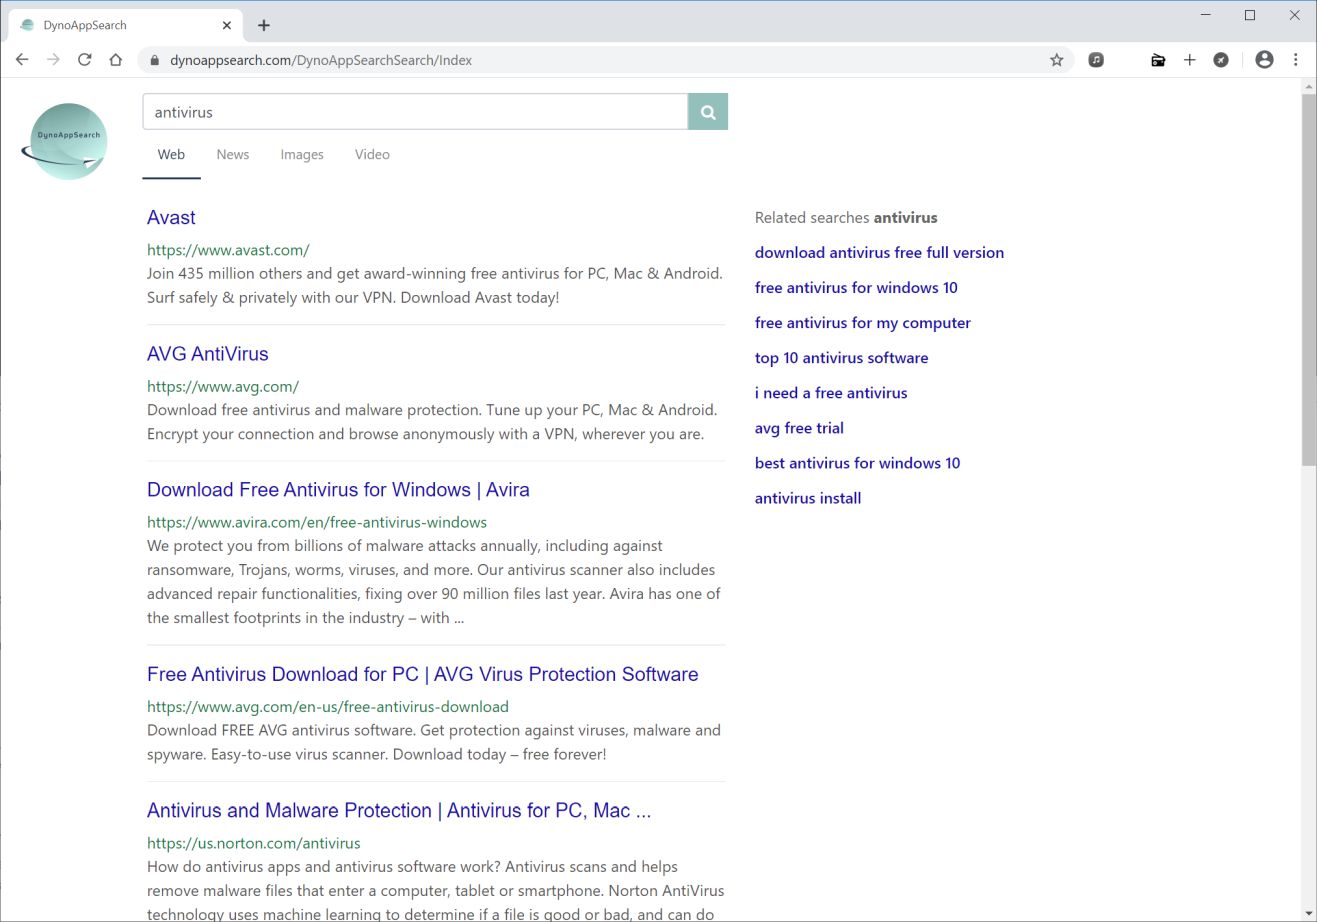The image size is (1317, 922).
Task: Click the avg.com free-antivirus-download URL
Action: tap(328, 707)
